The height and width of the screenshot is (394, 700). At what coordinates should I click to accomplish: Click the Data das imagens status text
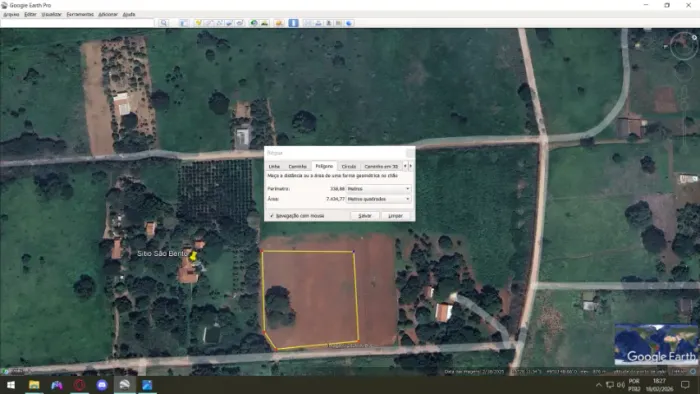click(474, 372)
